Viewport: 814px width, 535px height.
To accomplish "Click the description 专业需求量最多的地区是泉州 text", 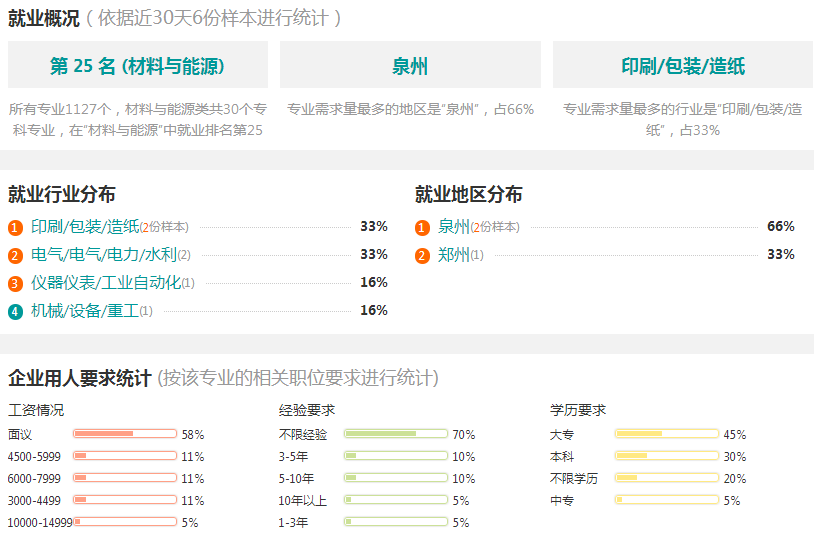I will (410, 109).
